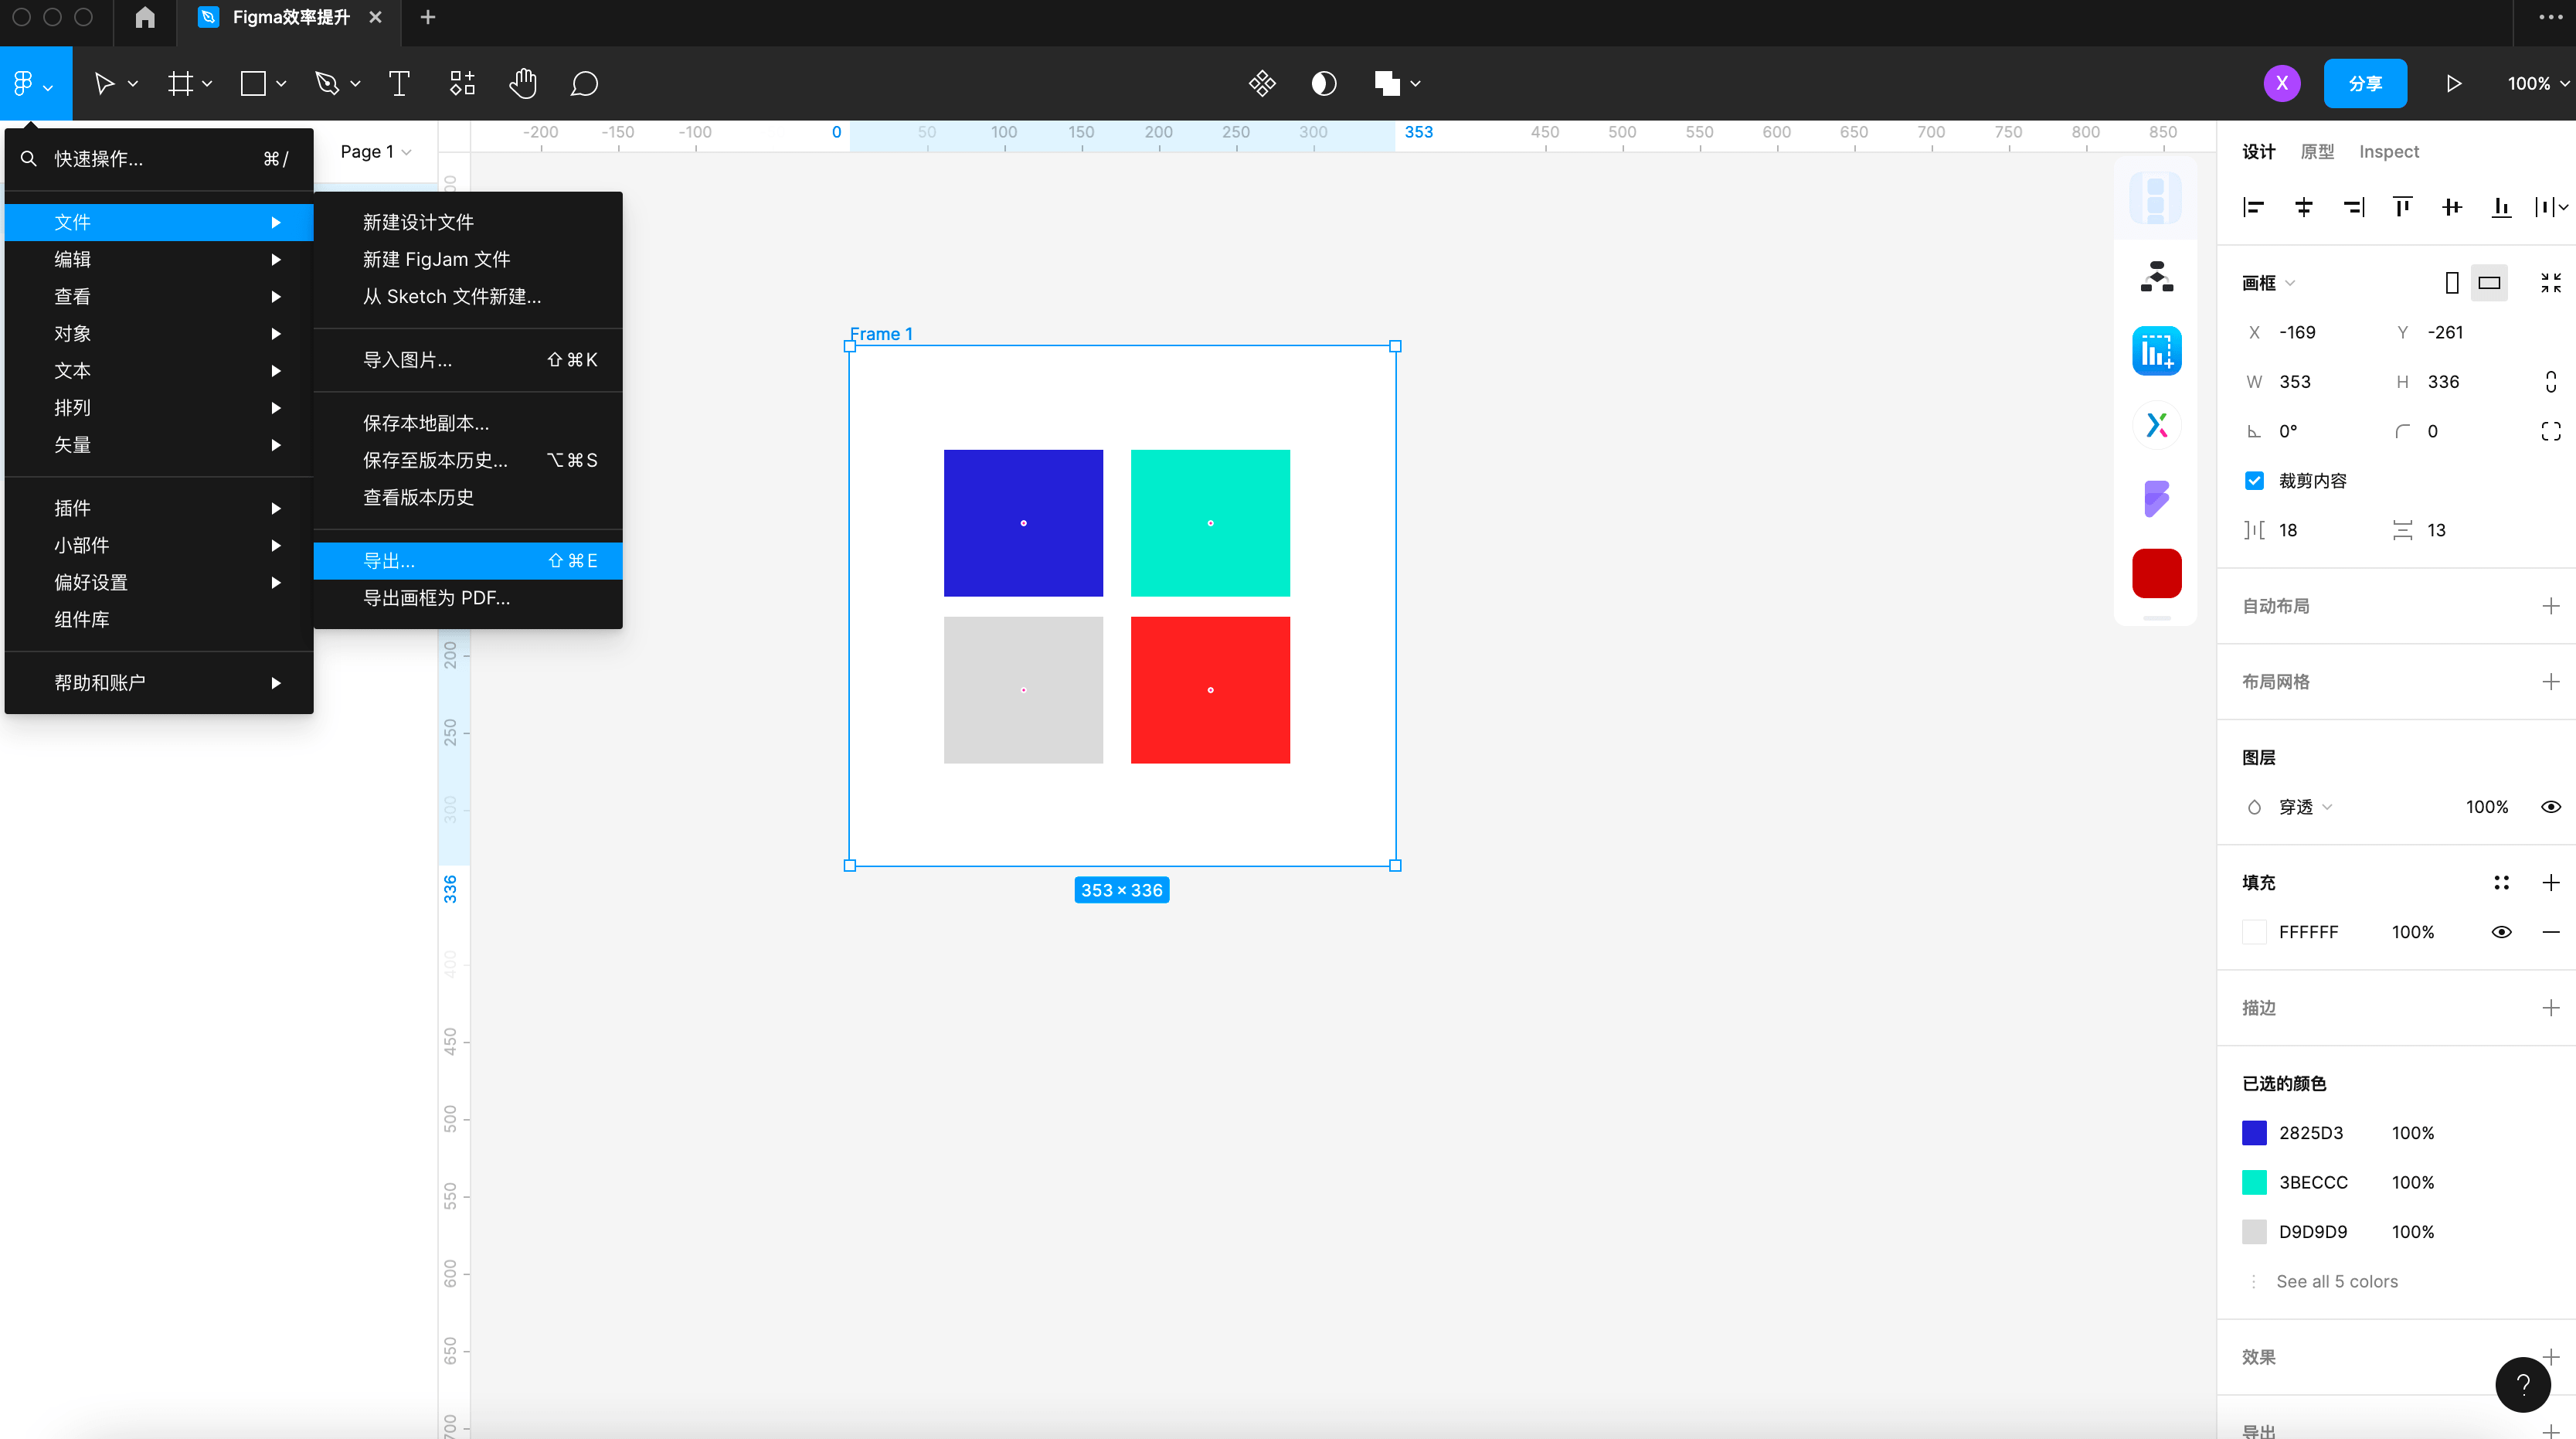Select the Text tool in toolbar
2576x1439 pixels.
click(398, 83)
